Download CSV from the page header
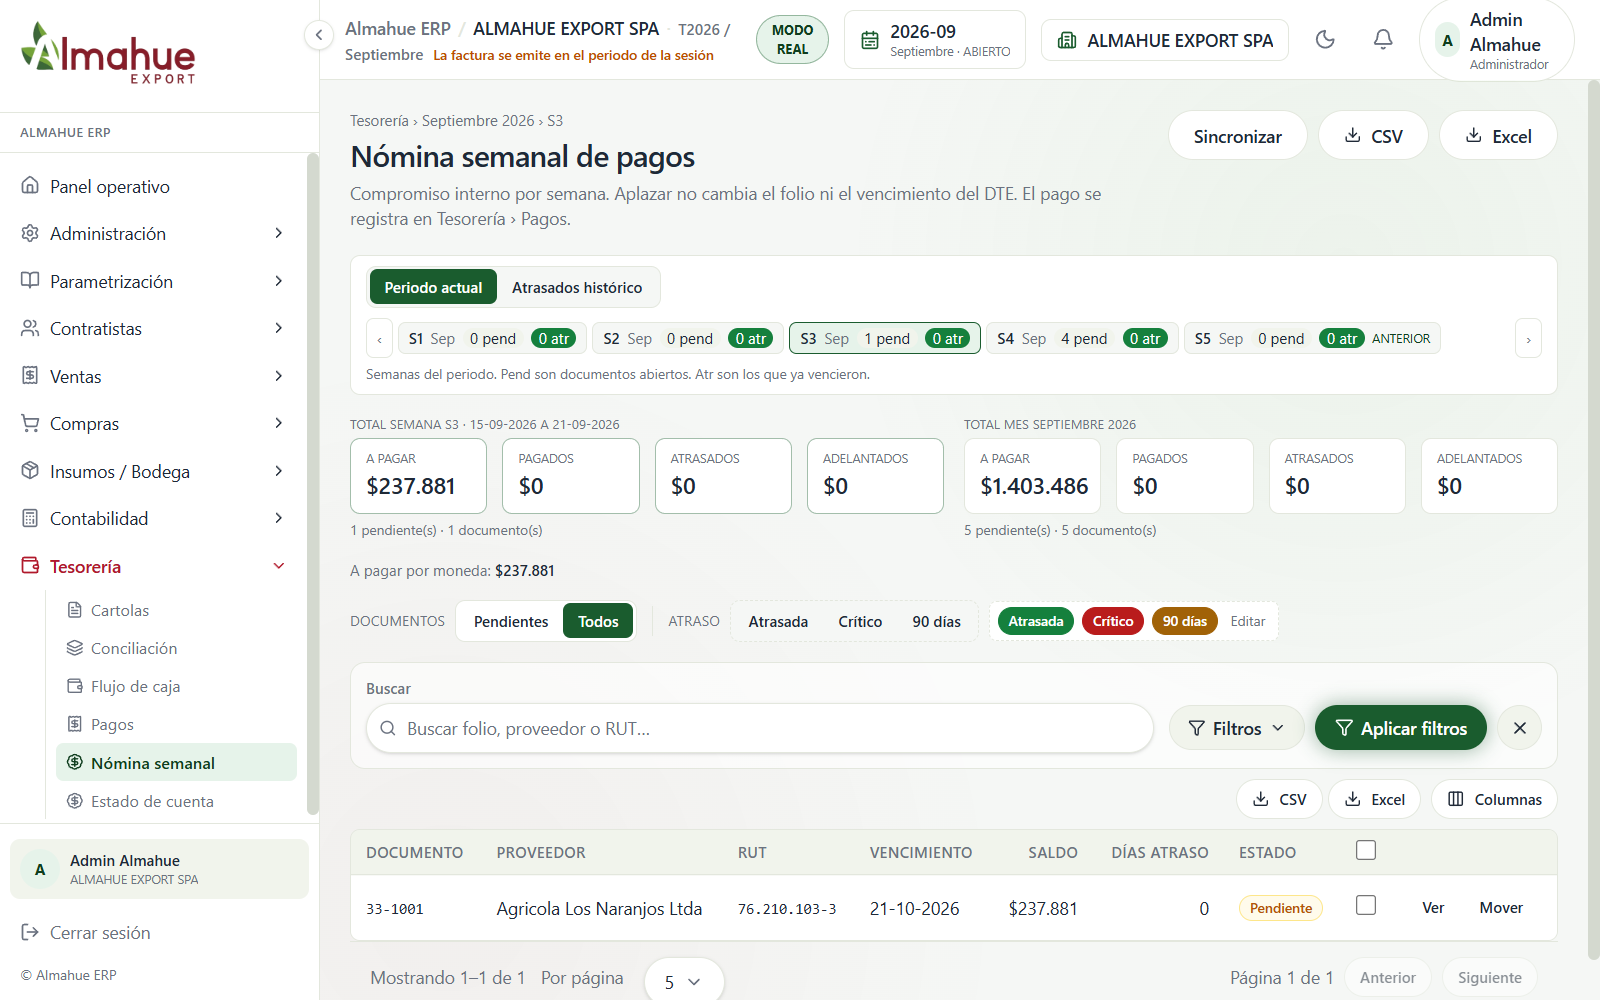 (1373, 136)
